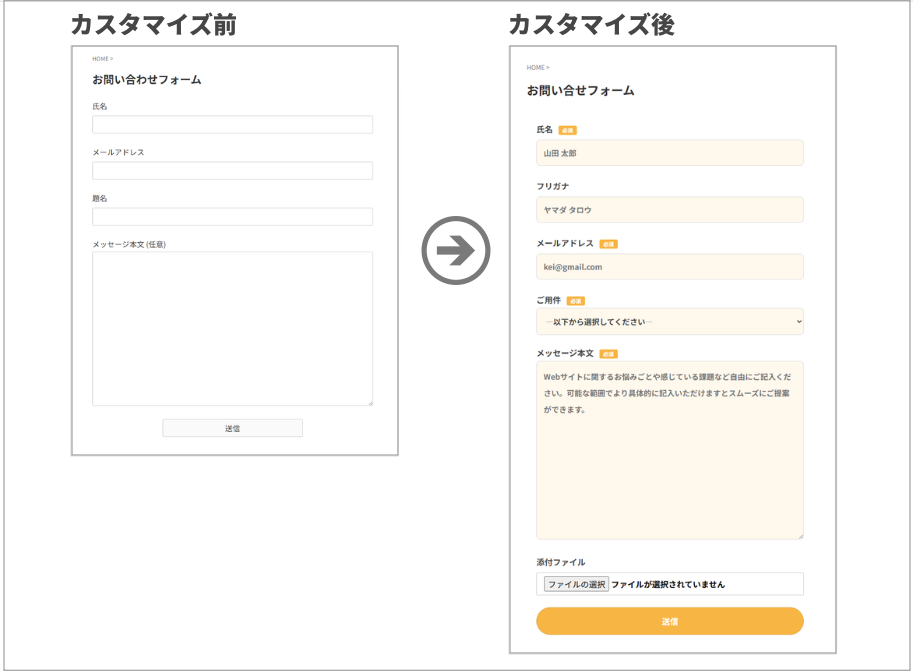Click resize handle of the beige message textarea
Image resolution: width=913 pixels, height=671 pixels.
pyautogui.click(x=799, y=535)
